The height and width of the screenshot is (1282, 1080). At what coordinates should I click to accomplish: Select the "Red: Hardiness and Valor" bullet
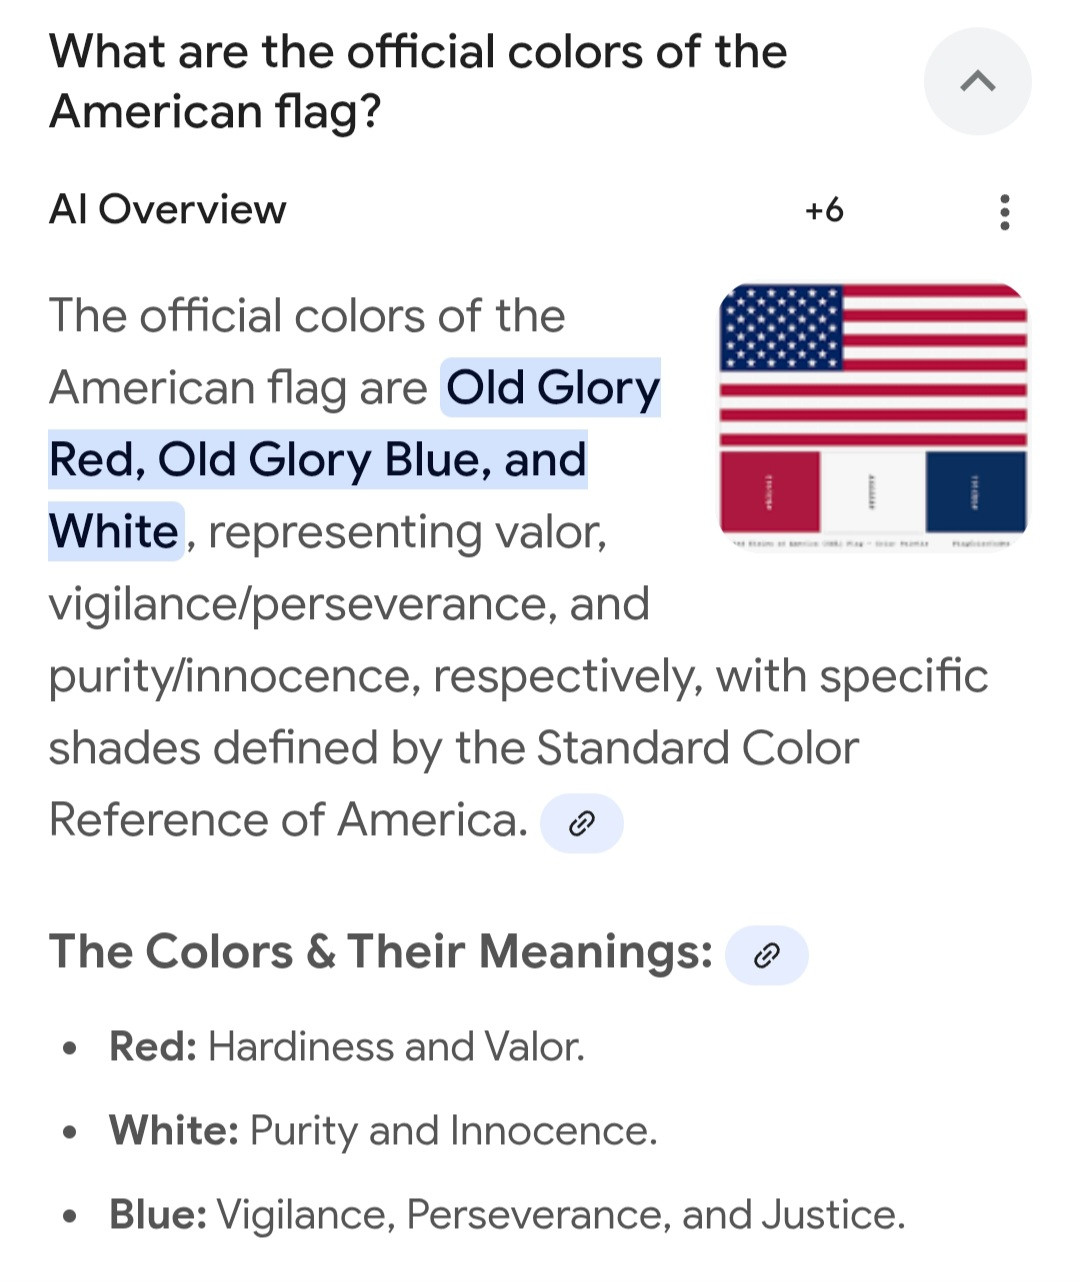point(346,1047)
